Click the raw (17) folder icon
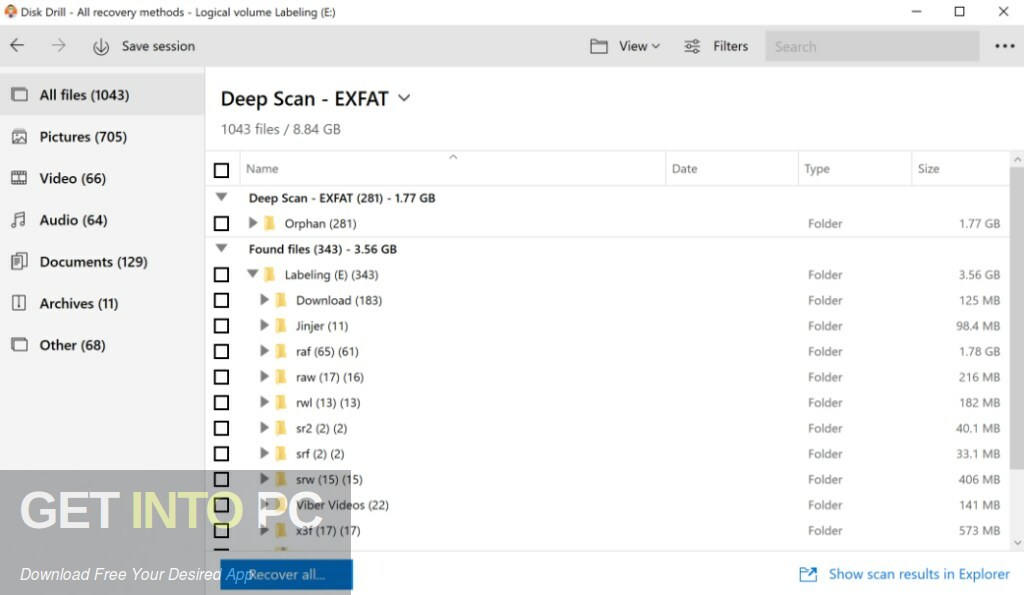 [x=281, y=377]
